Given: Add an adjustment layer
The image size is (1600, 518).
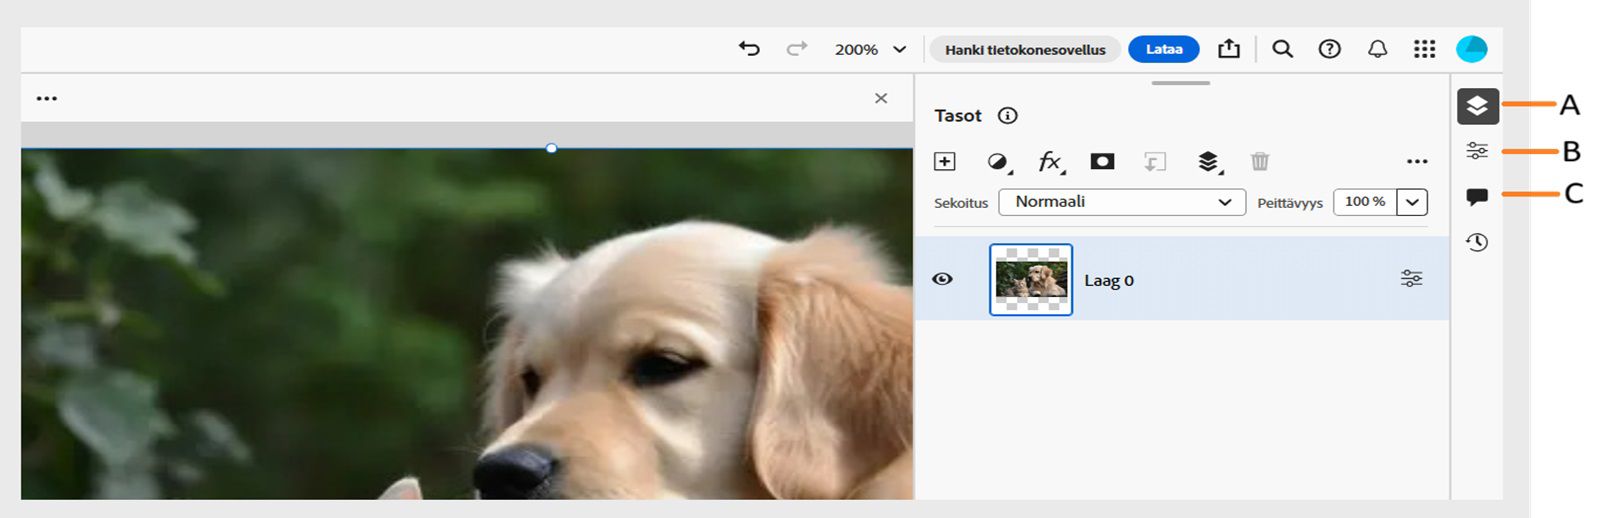Looking at the screenshot, I should click(x=998, y=162).
